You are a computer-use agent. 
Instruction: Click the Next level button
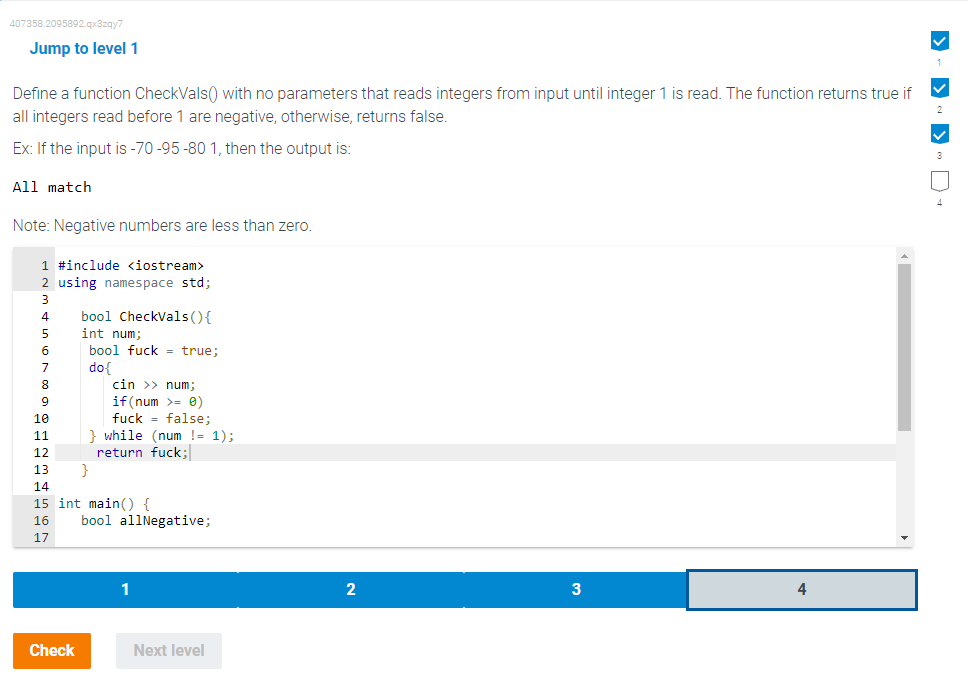(168, 650)
